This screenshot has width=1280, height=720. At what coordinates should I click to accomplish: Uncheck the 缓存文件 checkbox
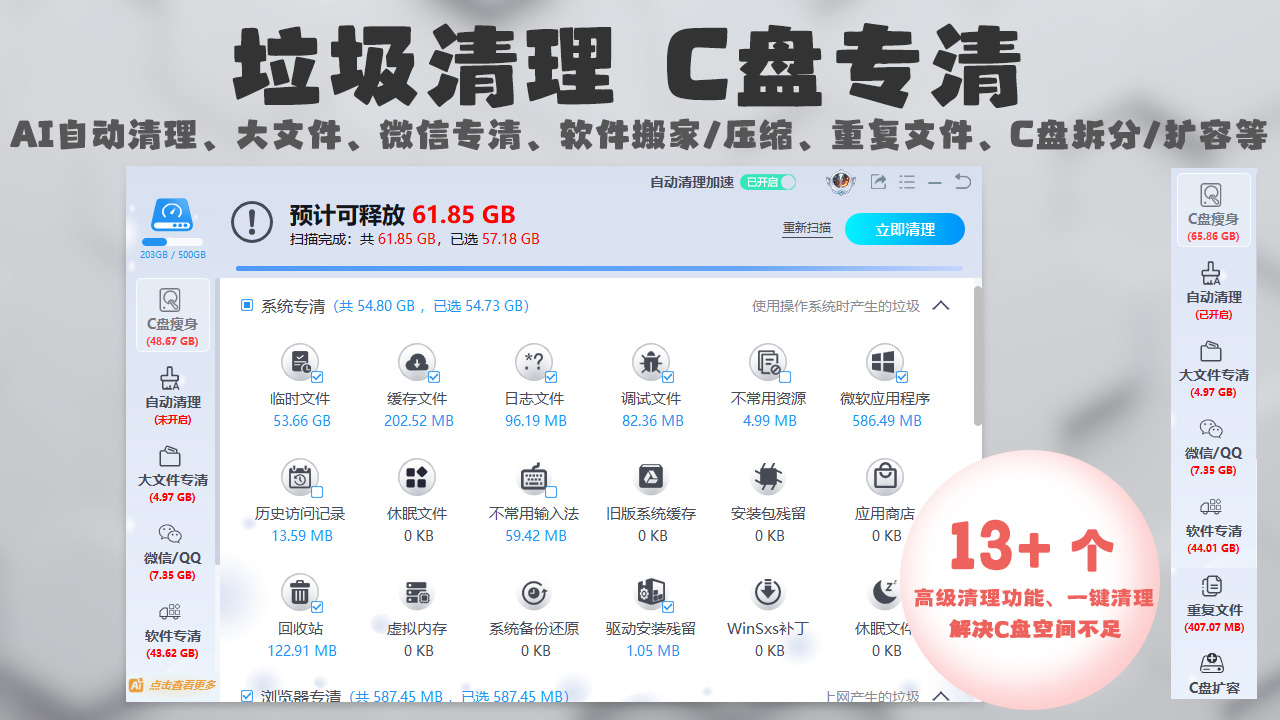[x=434, y=376]
